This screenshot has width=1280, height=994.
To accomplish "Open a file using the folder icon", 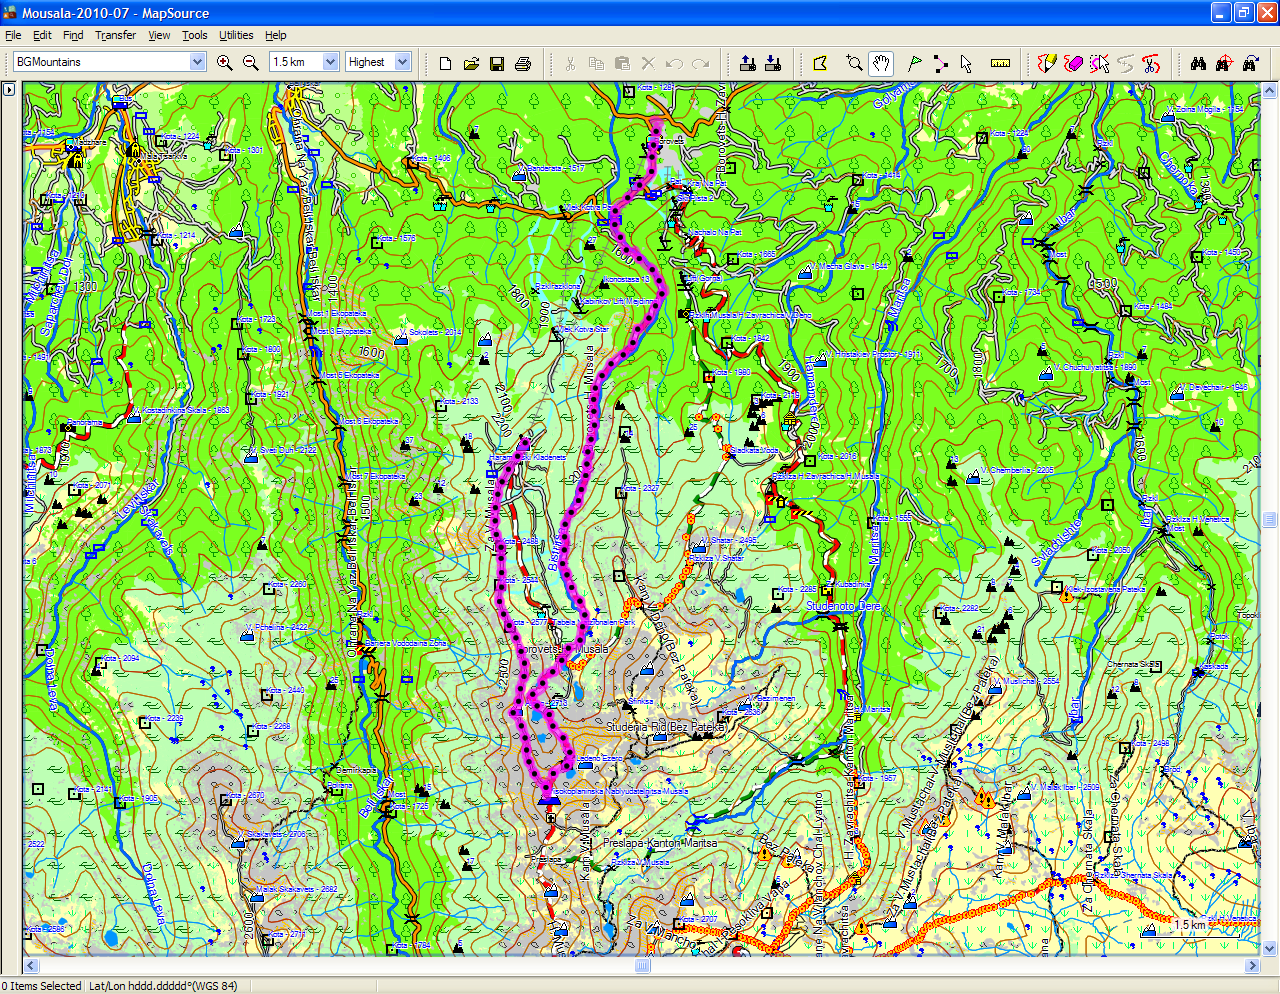I will tap(471, 63).
